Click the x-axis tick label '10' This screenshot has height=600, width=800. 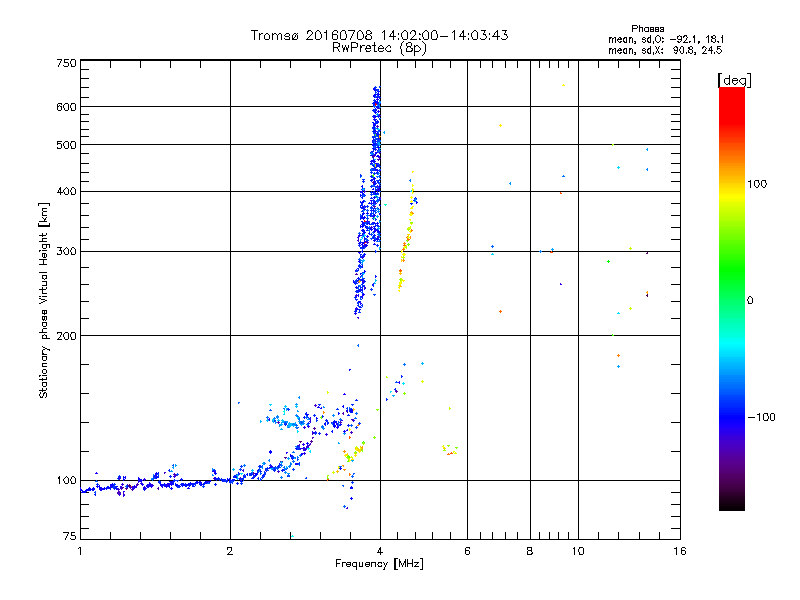click(578, 551)
